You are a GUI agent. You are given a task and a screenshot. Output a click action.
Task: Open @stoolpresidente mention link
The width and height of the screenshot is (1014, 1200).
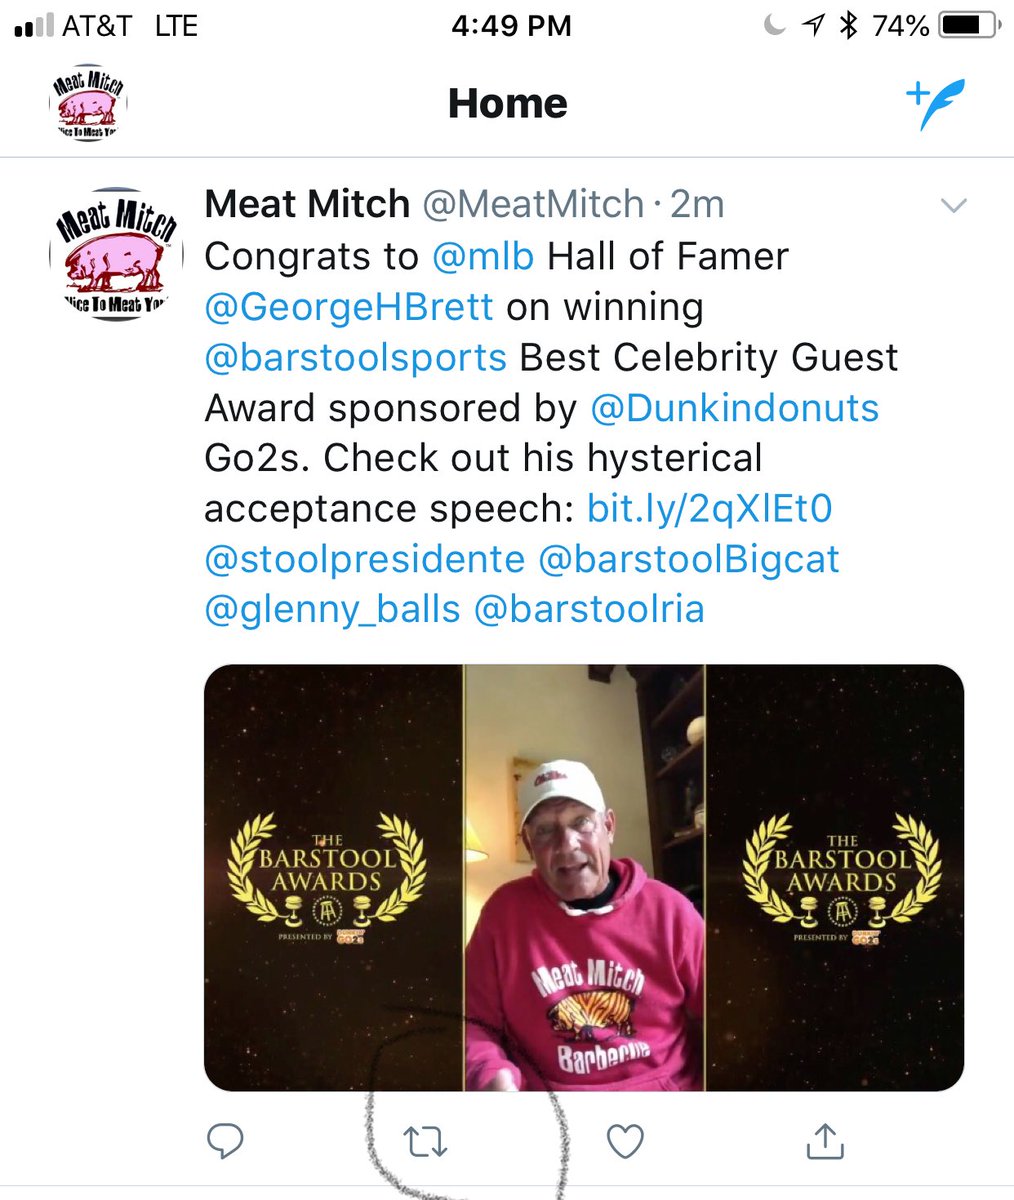coord(364,558)
